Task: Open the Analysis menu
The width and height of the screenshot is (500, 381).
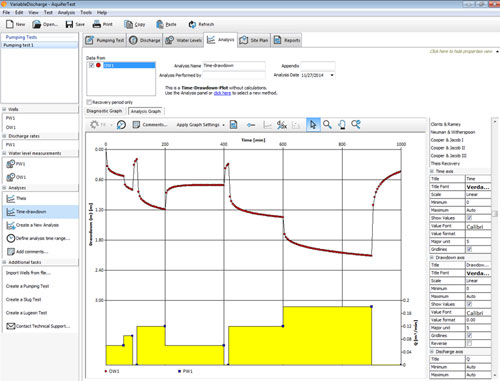Action: coord(66,12)
